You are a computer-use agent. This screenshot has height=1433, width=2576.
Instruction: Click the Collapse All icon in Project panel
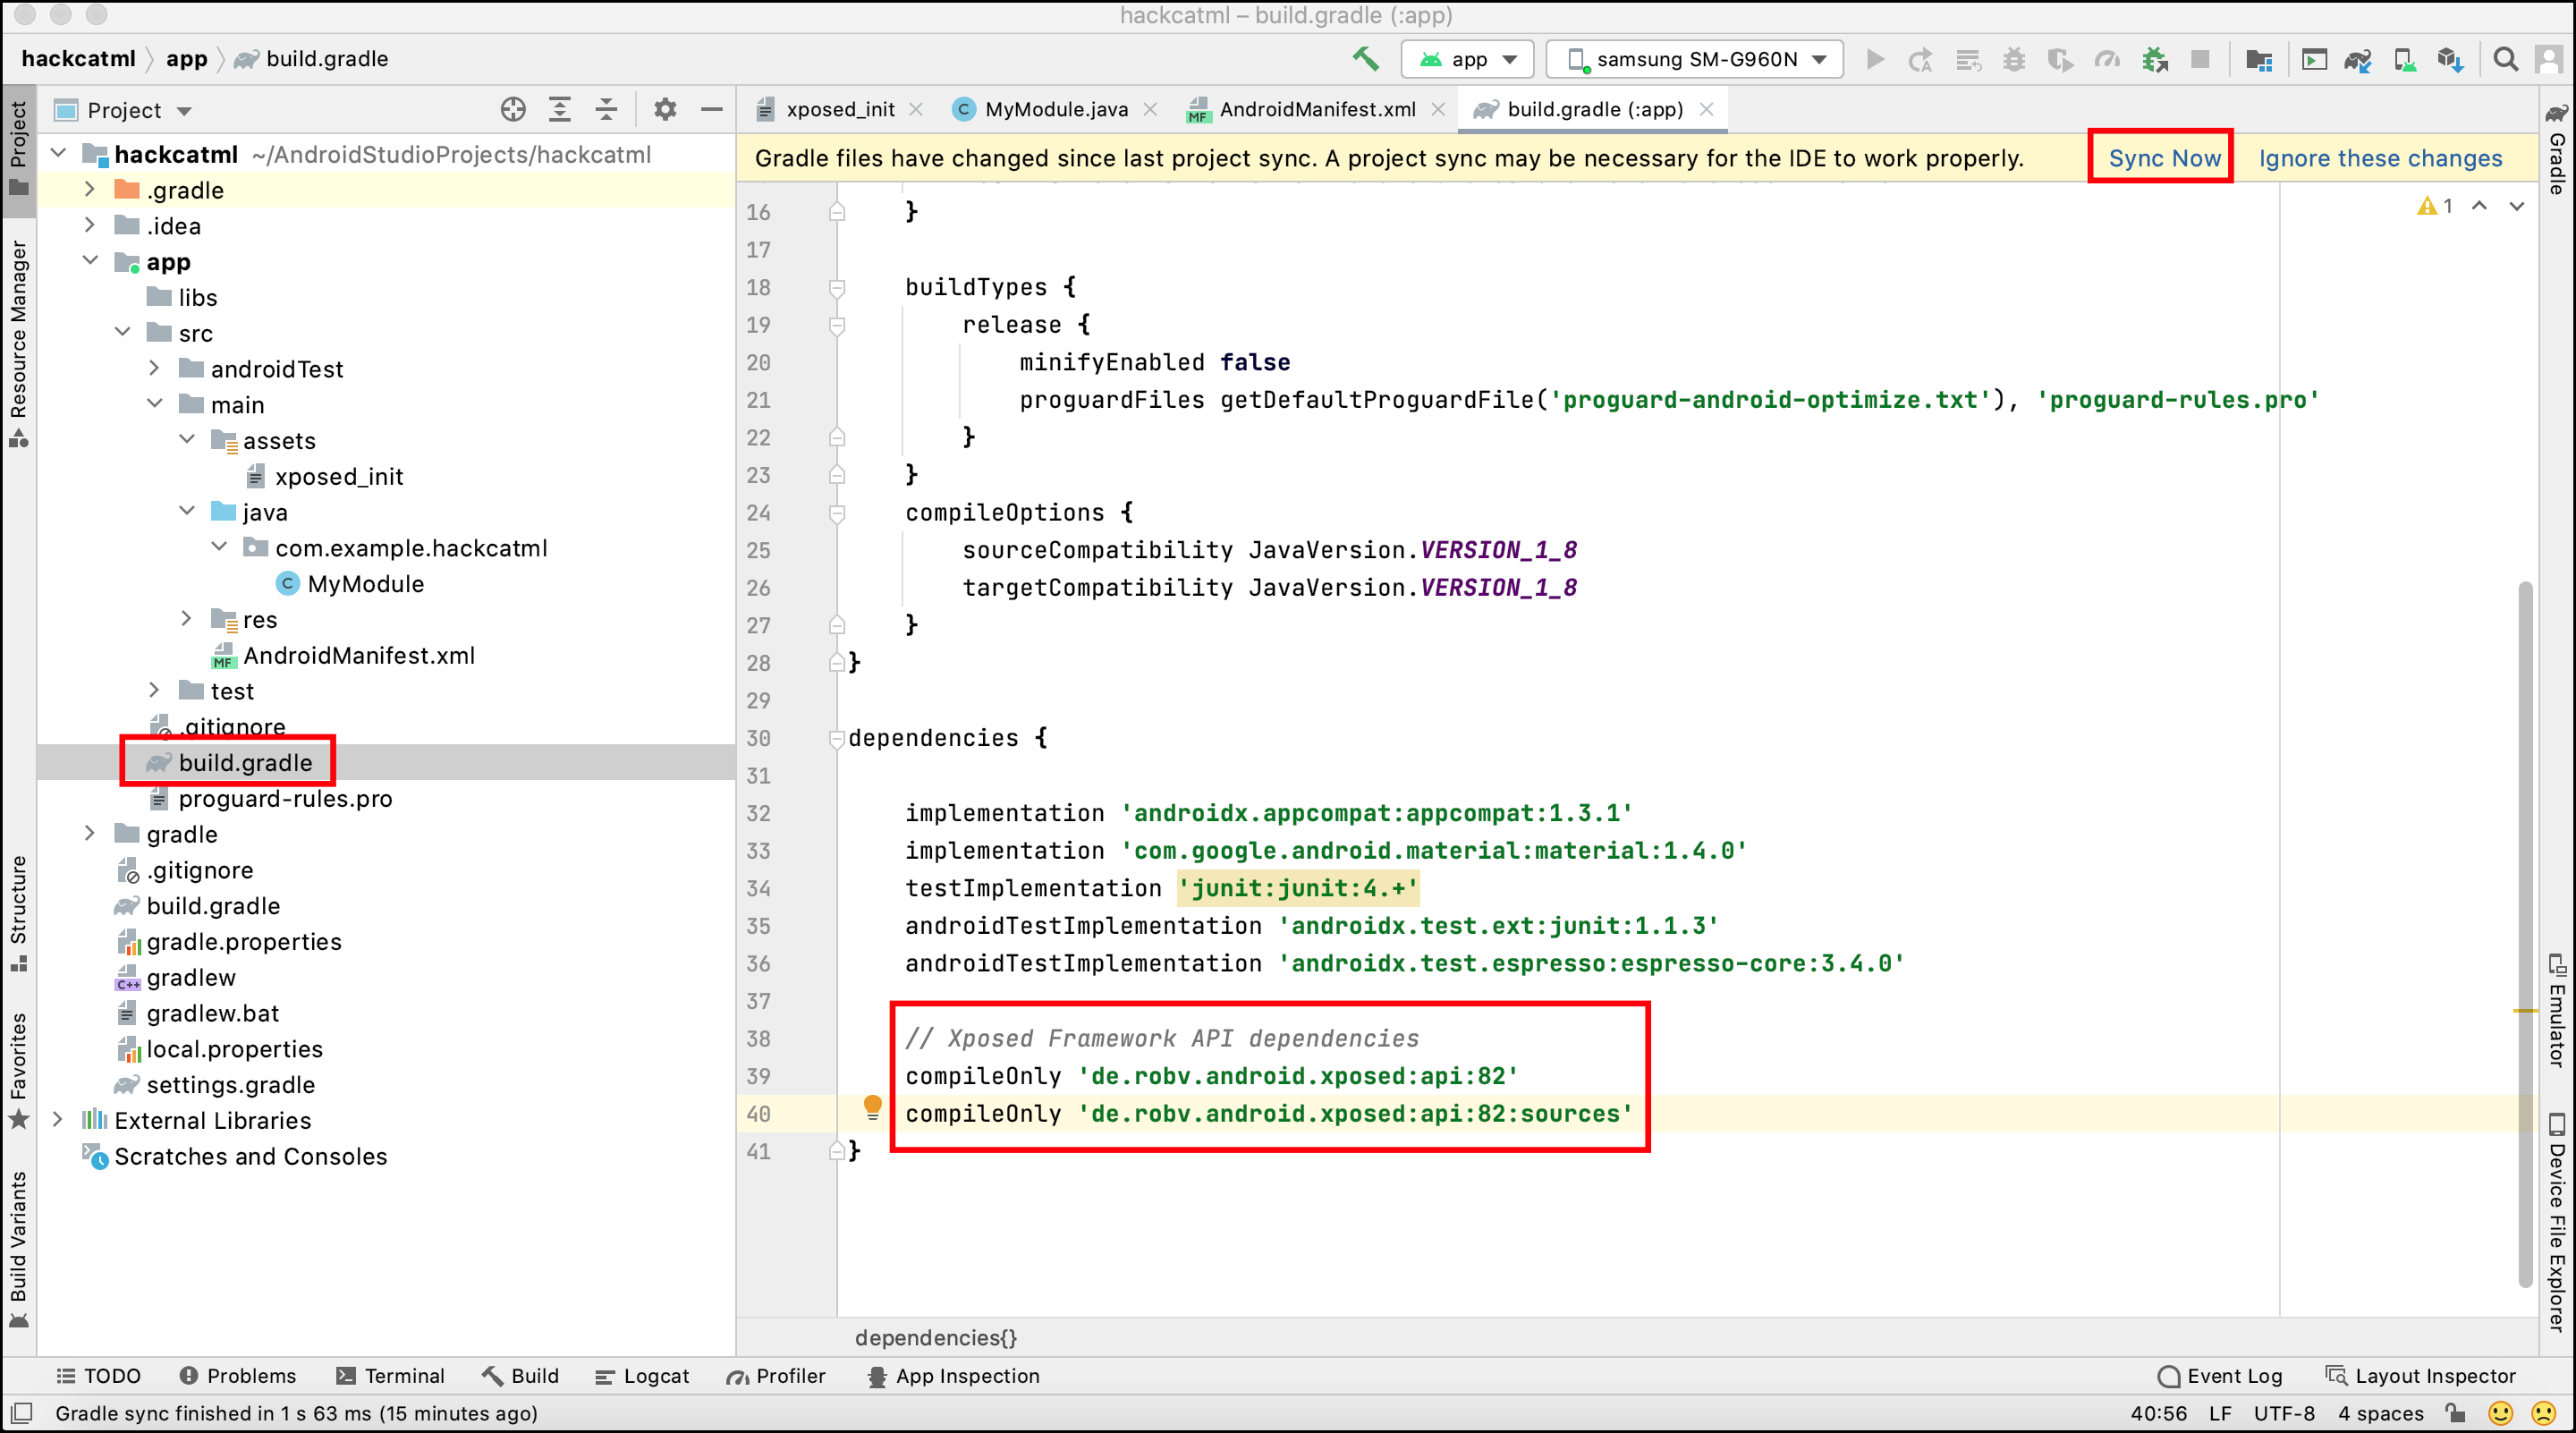tap(606, 110)
